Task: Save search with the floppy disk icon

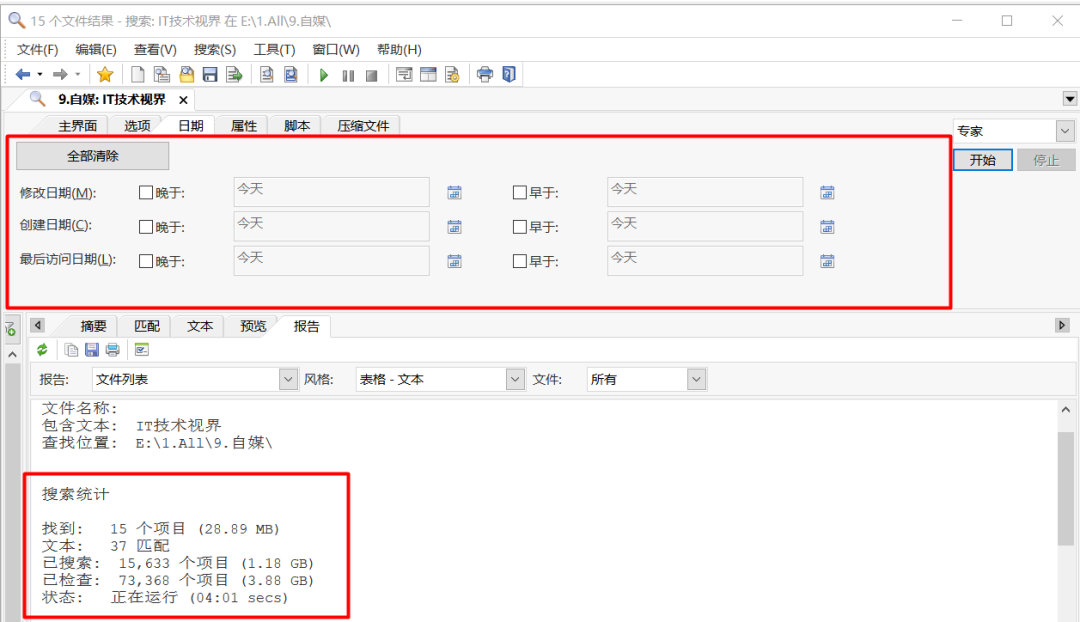Action: (x=210, y=74)
